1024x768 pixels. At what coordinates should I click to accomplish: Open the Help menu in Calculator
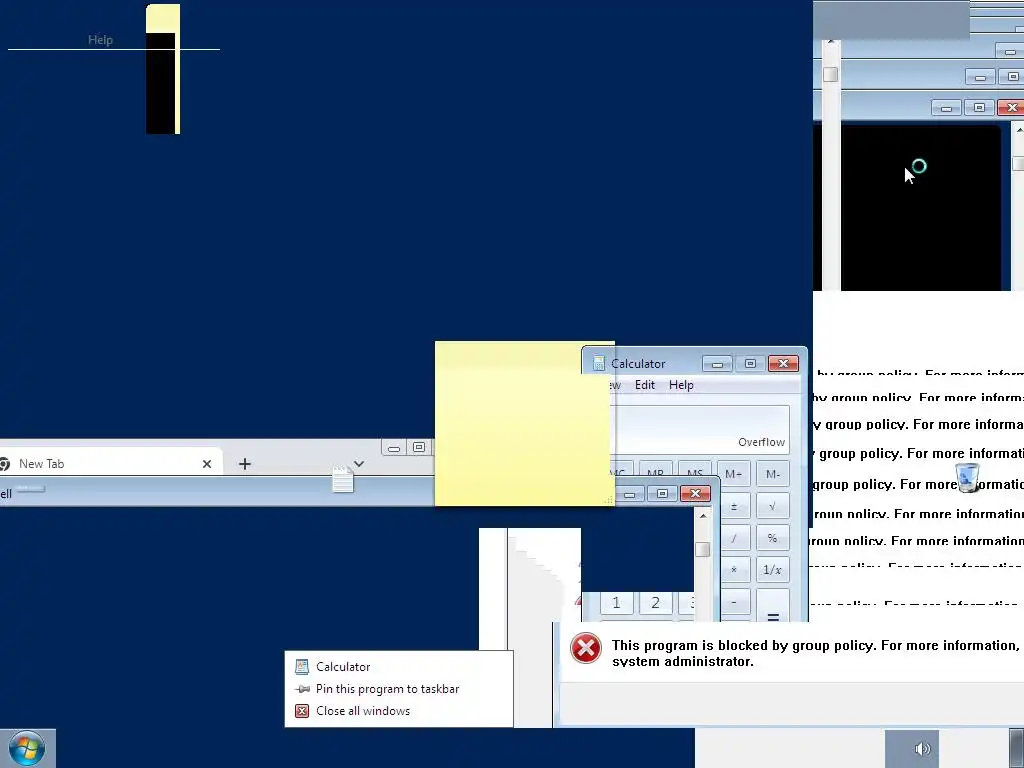click(x=681, y=385)
